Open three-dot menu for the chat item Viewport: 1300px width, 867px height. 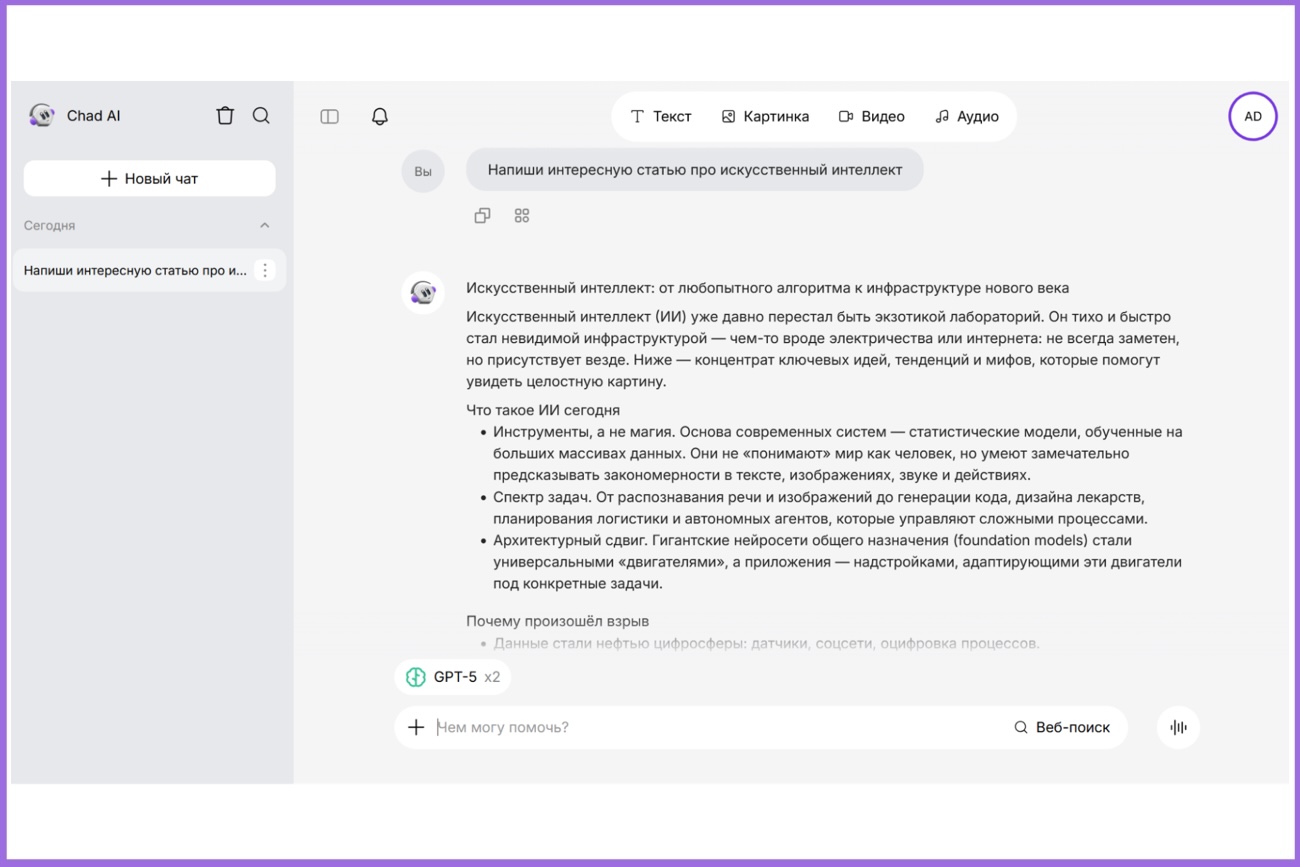click(x=265, y=271)
